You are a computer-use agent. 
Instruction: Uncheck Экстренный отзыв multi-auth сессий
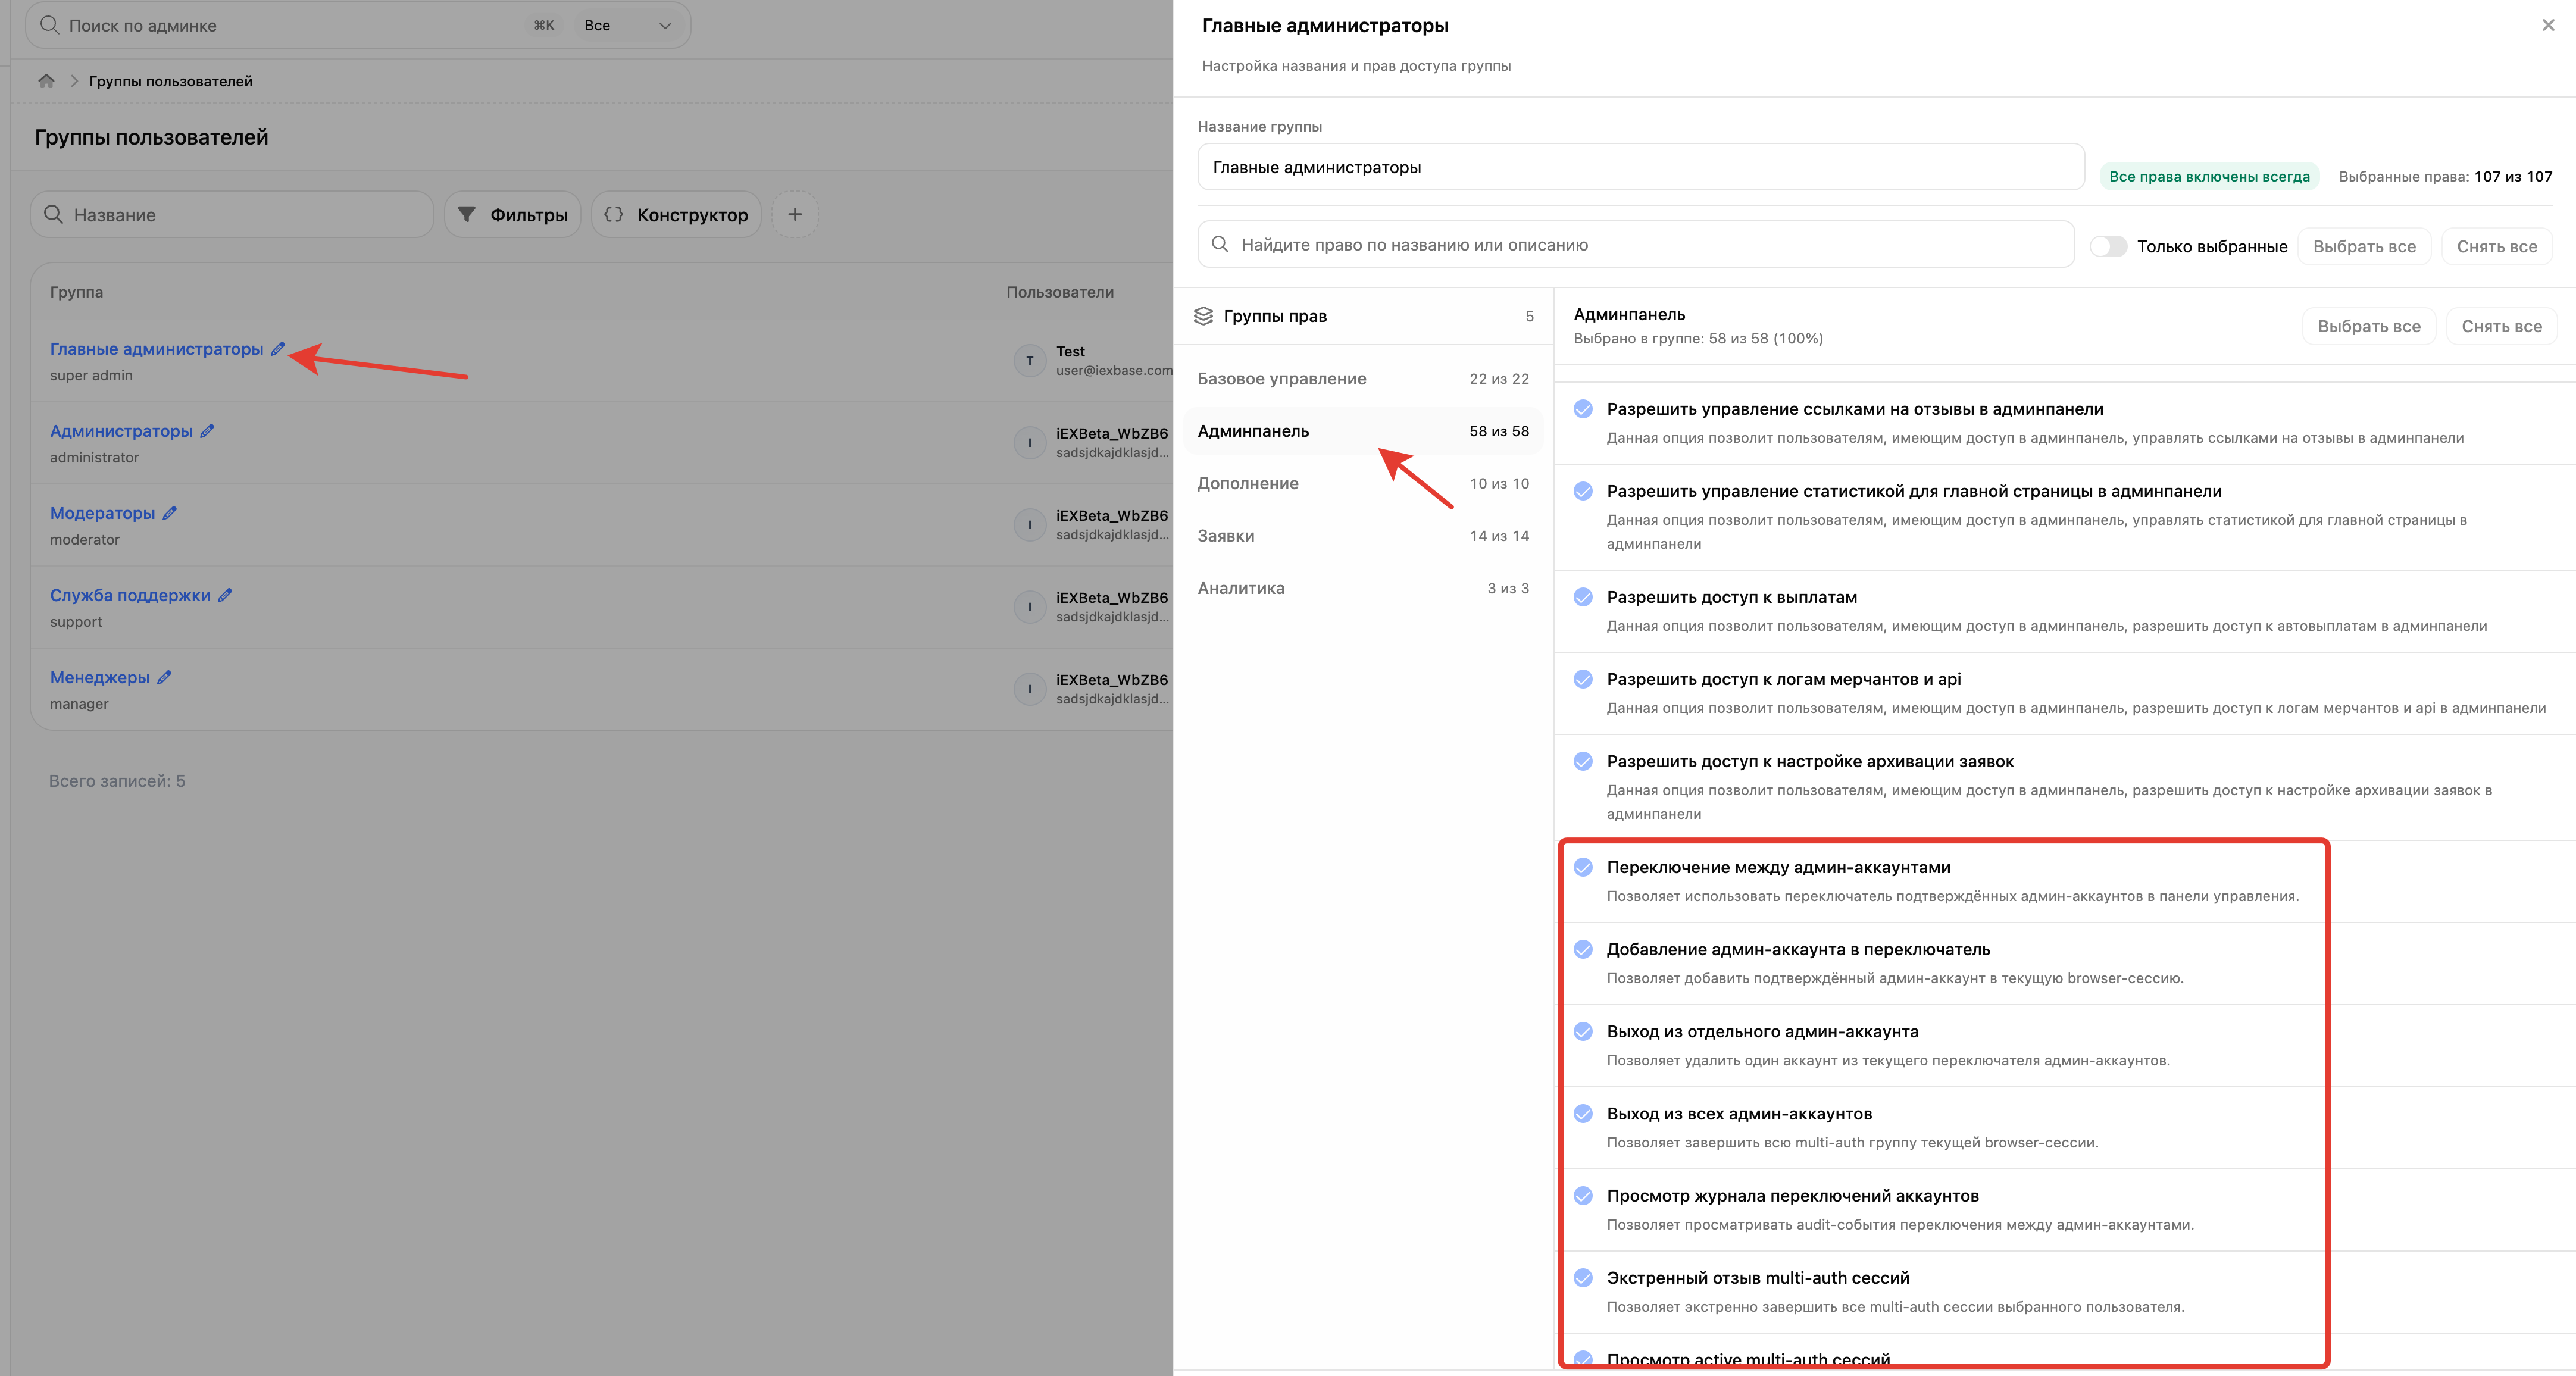pos(1583,1277)
